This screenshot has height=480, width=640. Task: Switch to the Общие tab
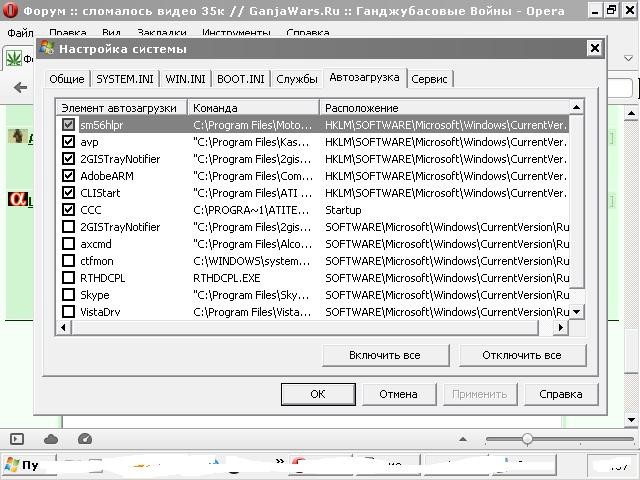(x=67, y=79)
